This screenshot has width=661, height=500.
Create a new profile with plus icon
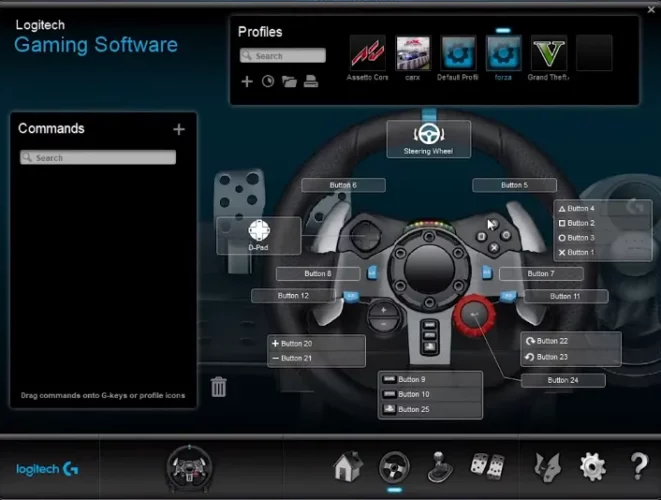coord(247,81)
